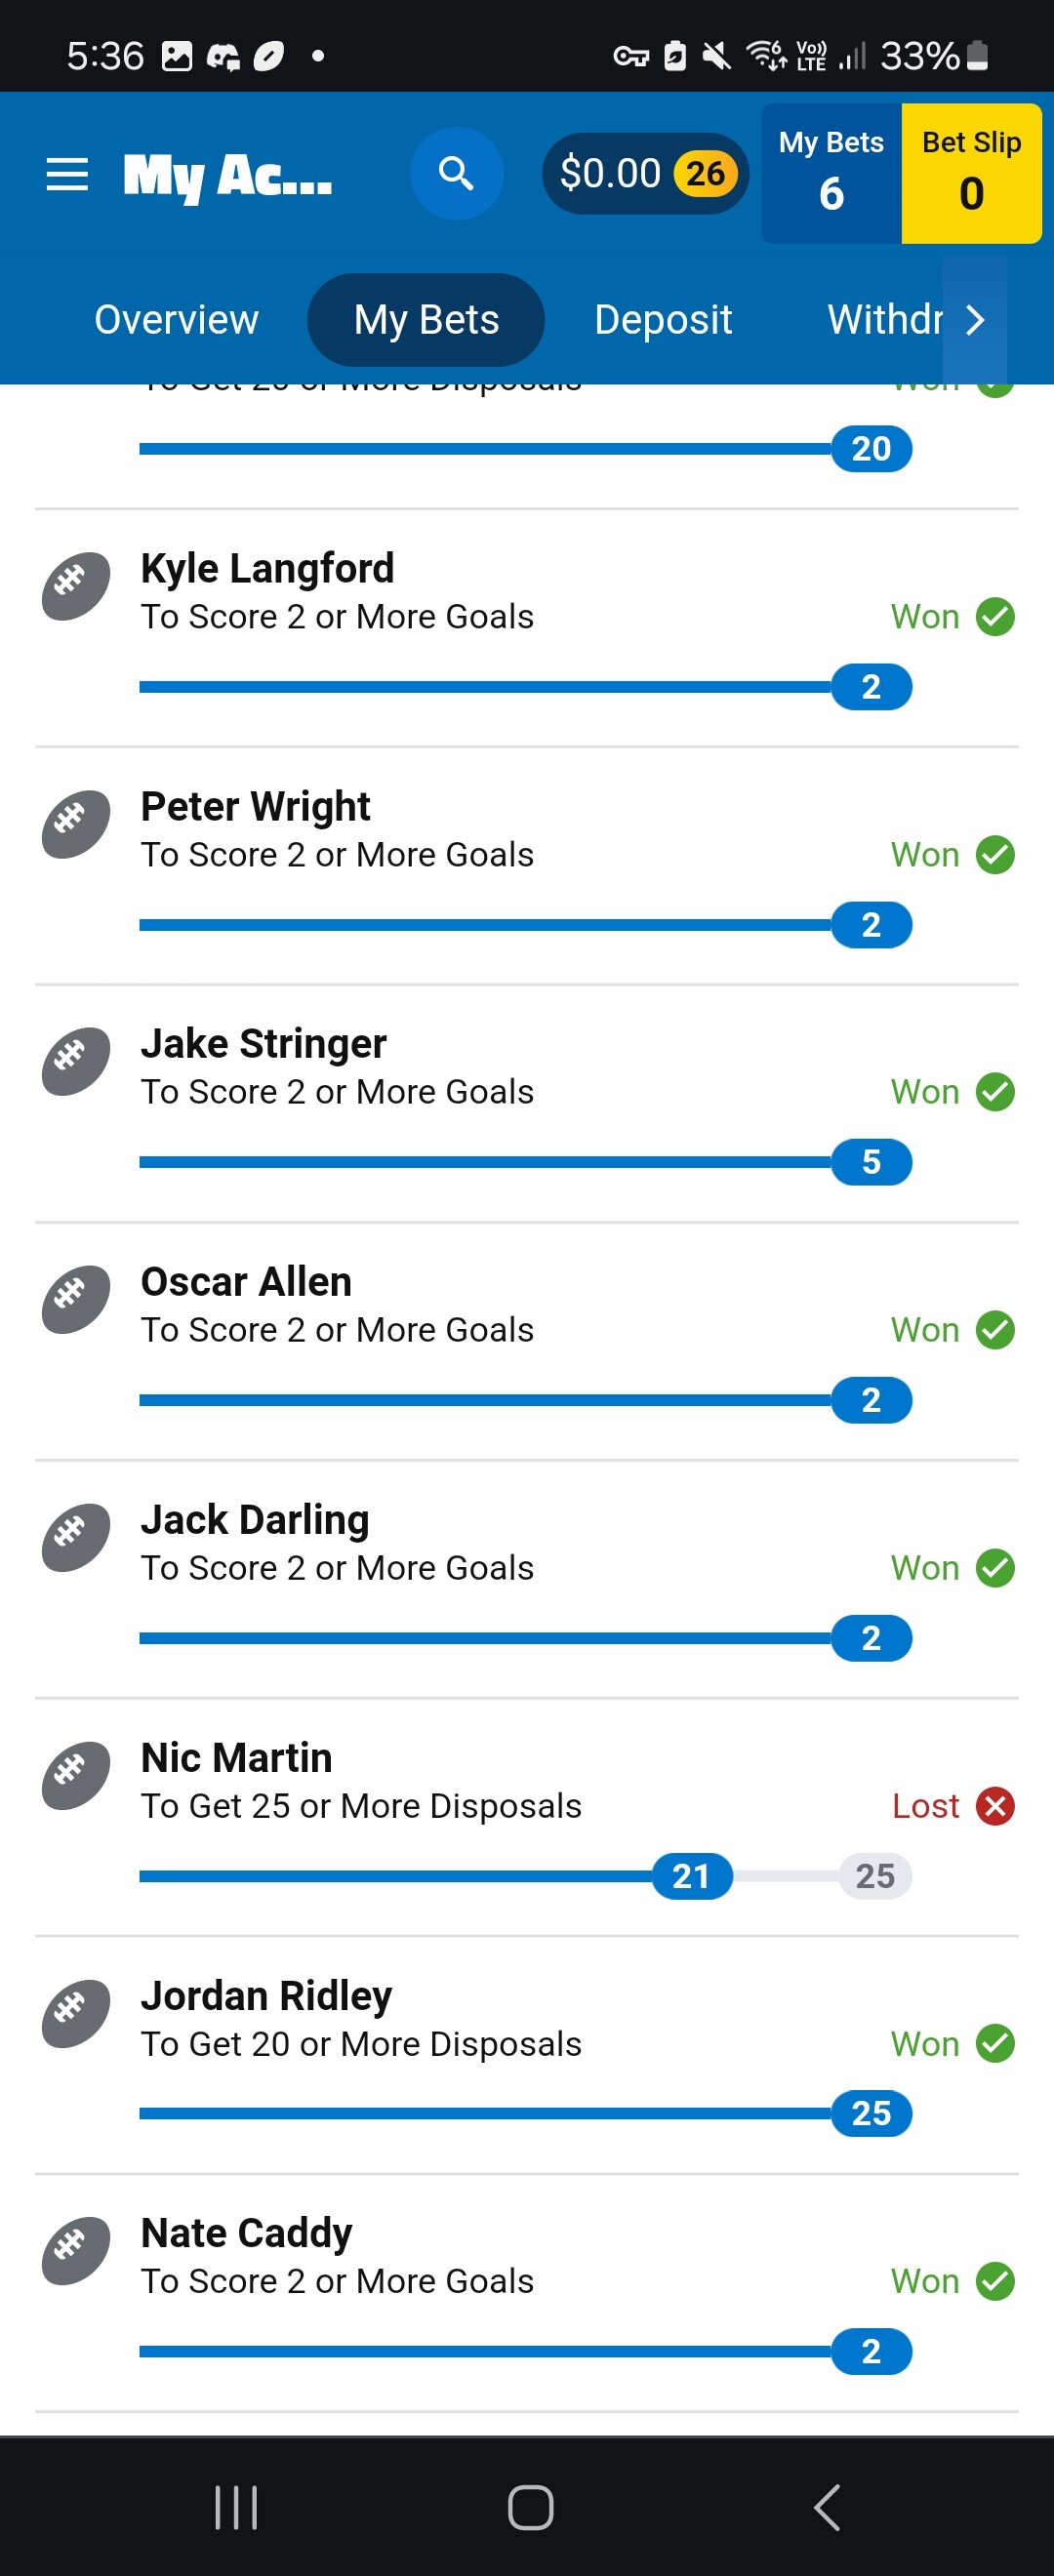Tap the search magnifier icon

[457, 174]
